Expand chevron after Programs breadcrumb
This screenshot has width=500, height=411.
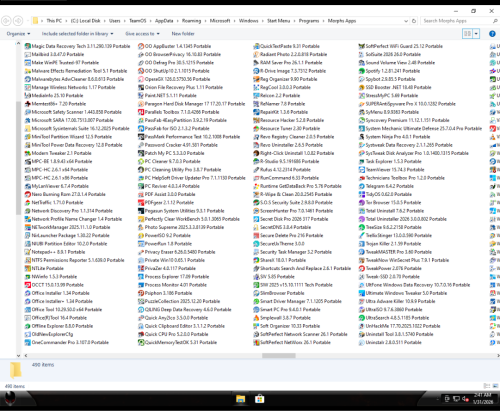[x=324, y=21]
